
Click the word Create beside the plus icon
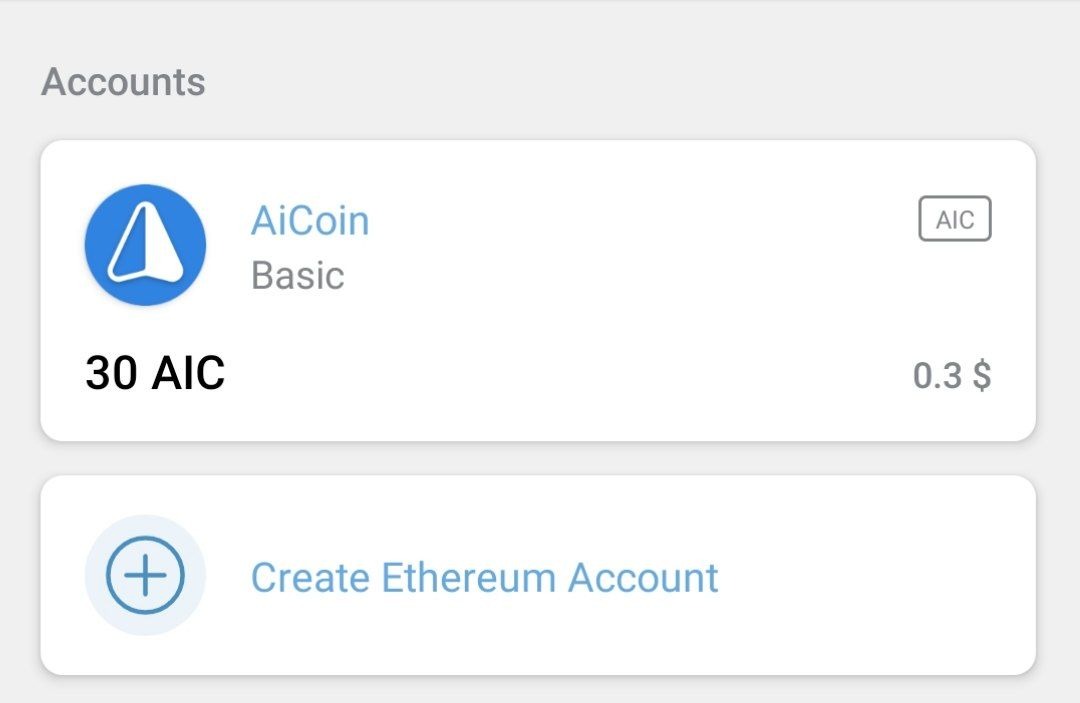coord(310,578)
